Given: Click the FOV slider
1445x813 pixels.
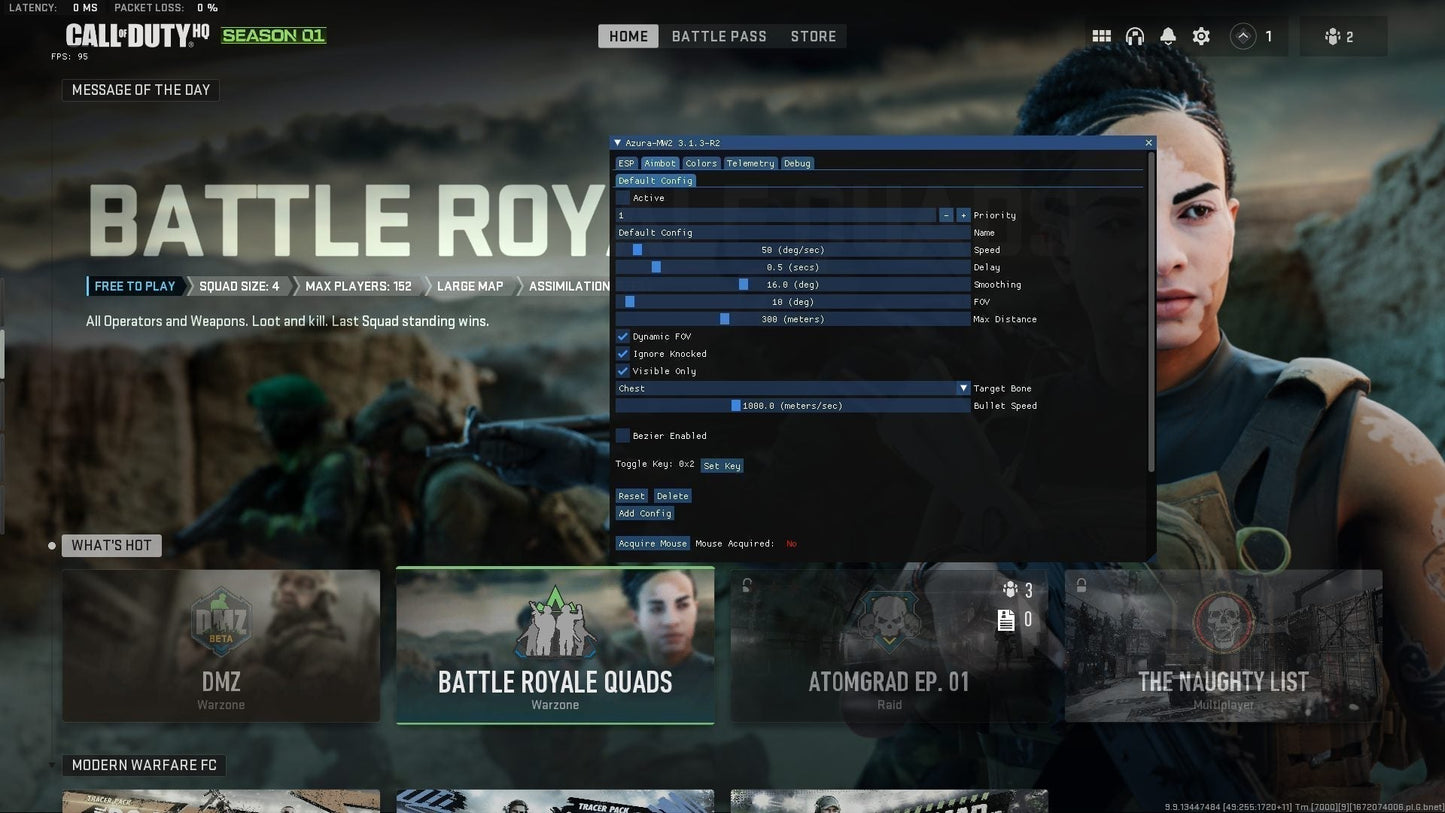Looking at the screenshot, I should [x=793, y=302].
